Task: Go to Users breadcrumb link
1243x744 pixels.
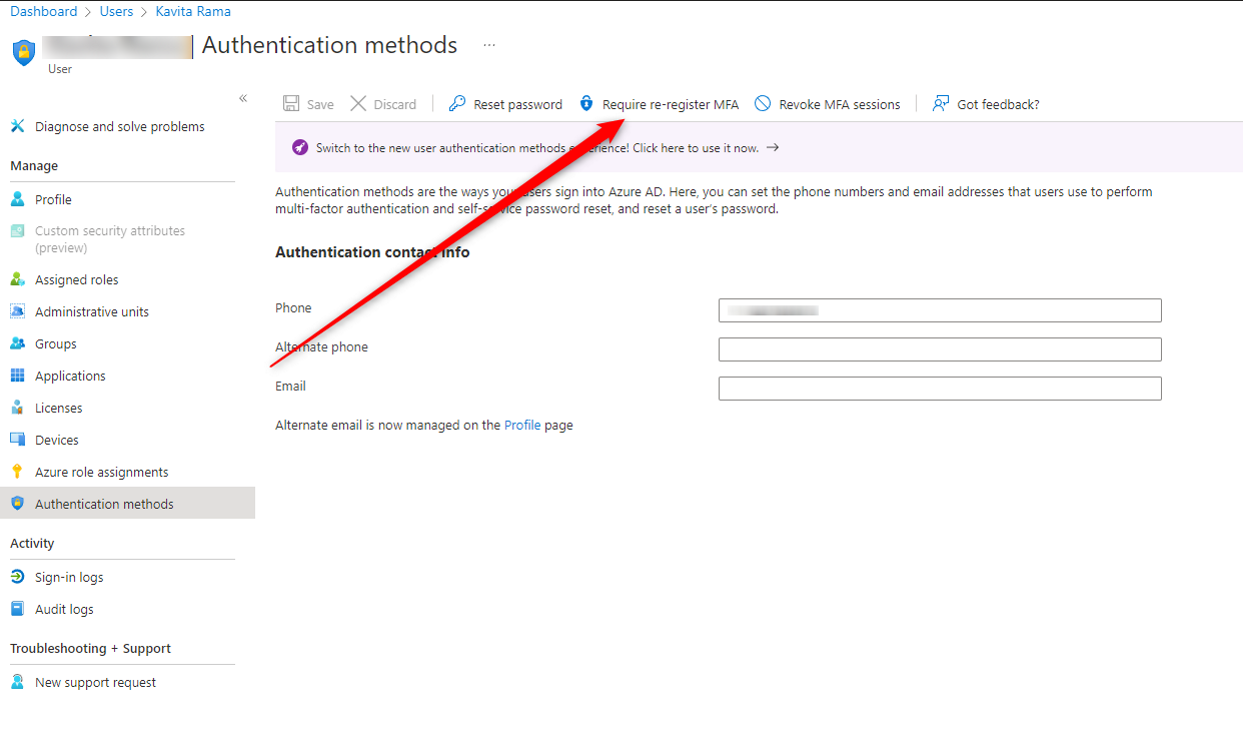Action: [x=116, y=12]
